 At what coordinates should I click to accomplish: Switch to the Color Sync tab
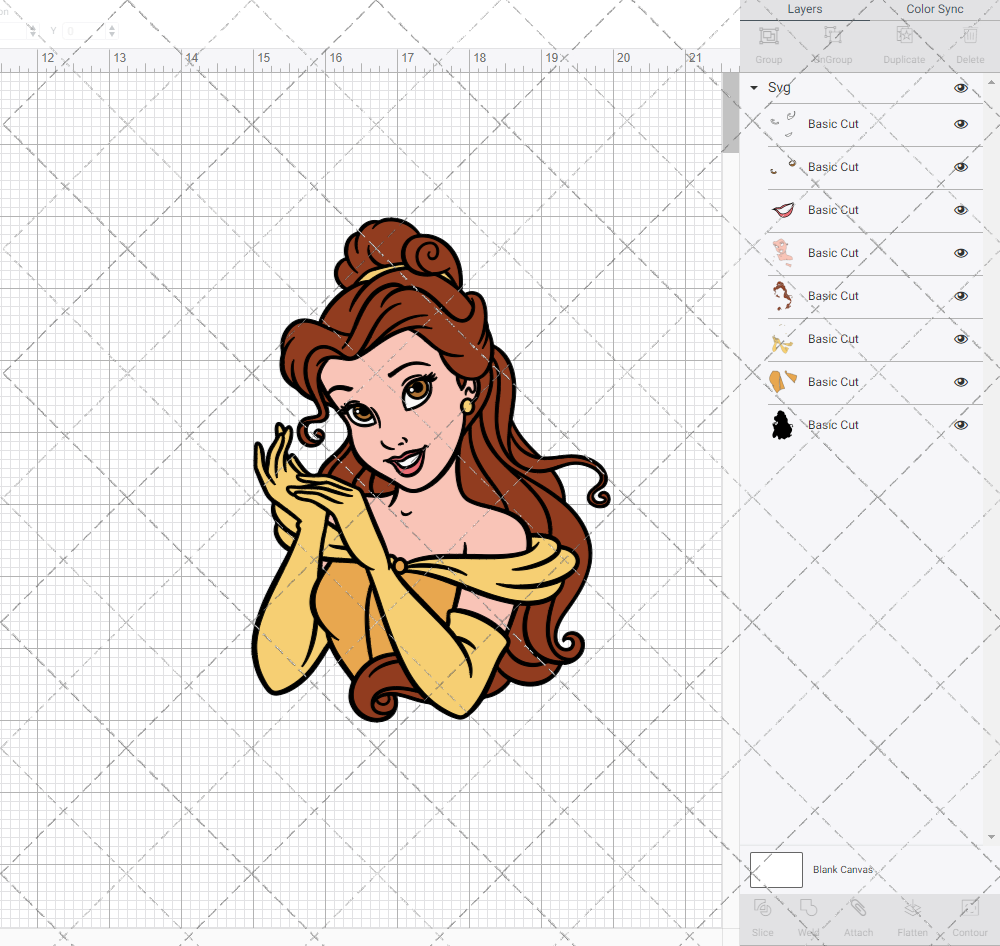(934, 9)
